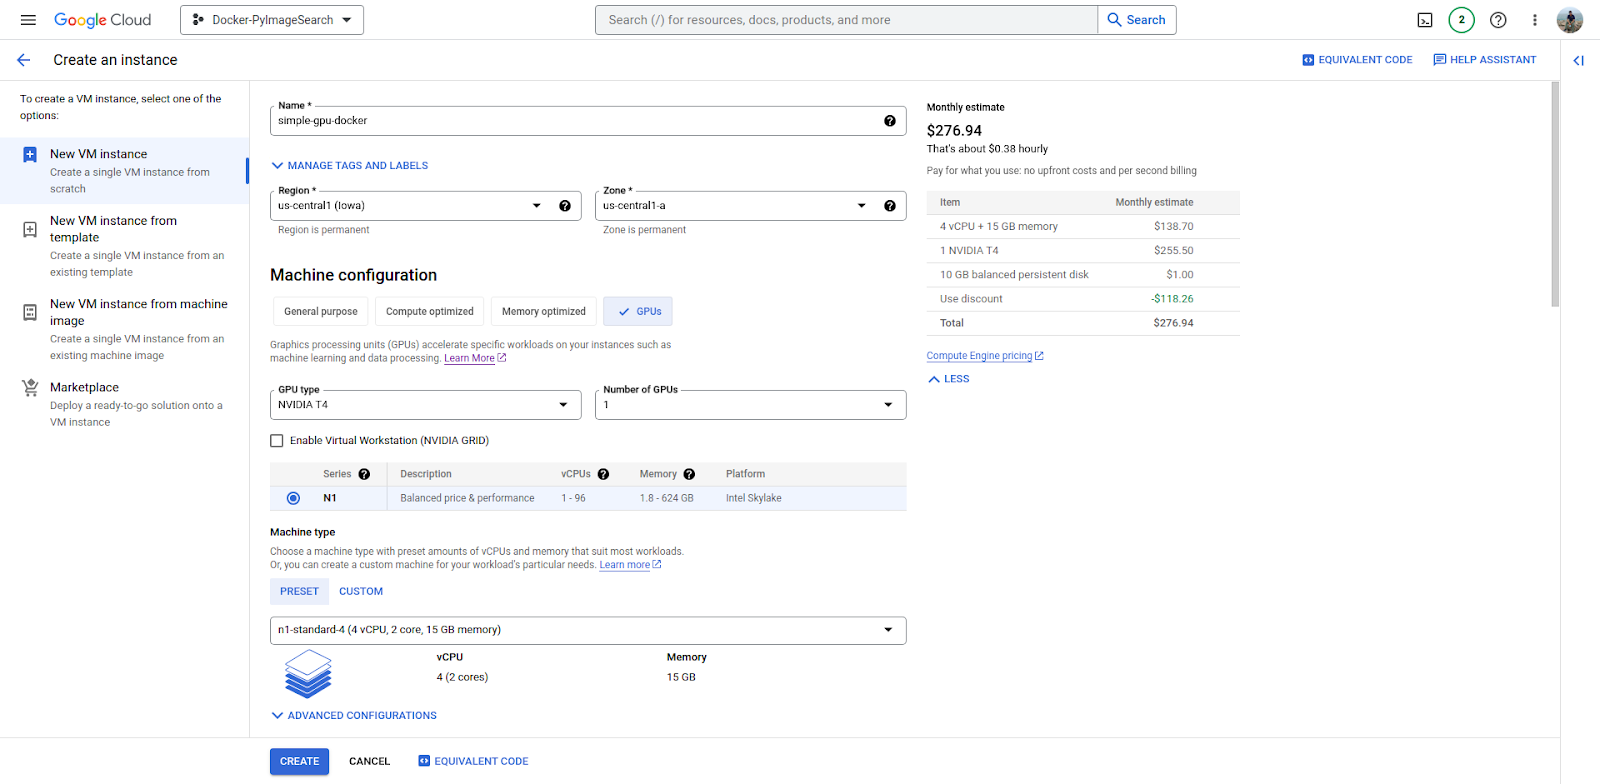The height and width of the screenshot is (784, 1600).
Task: Select the Marketplace option
Action: point(124,404)
